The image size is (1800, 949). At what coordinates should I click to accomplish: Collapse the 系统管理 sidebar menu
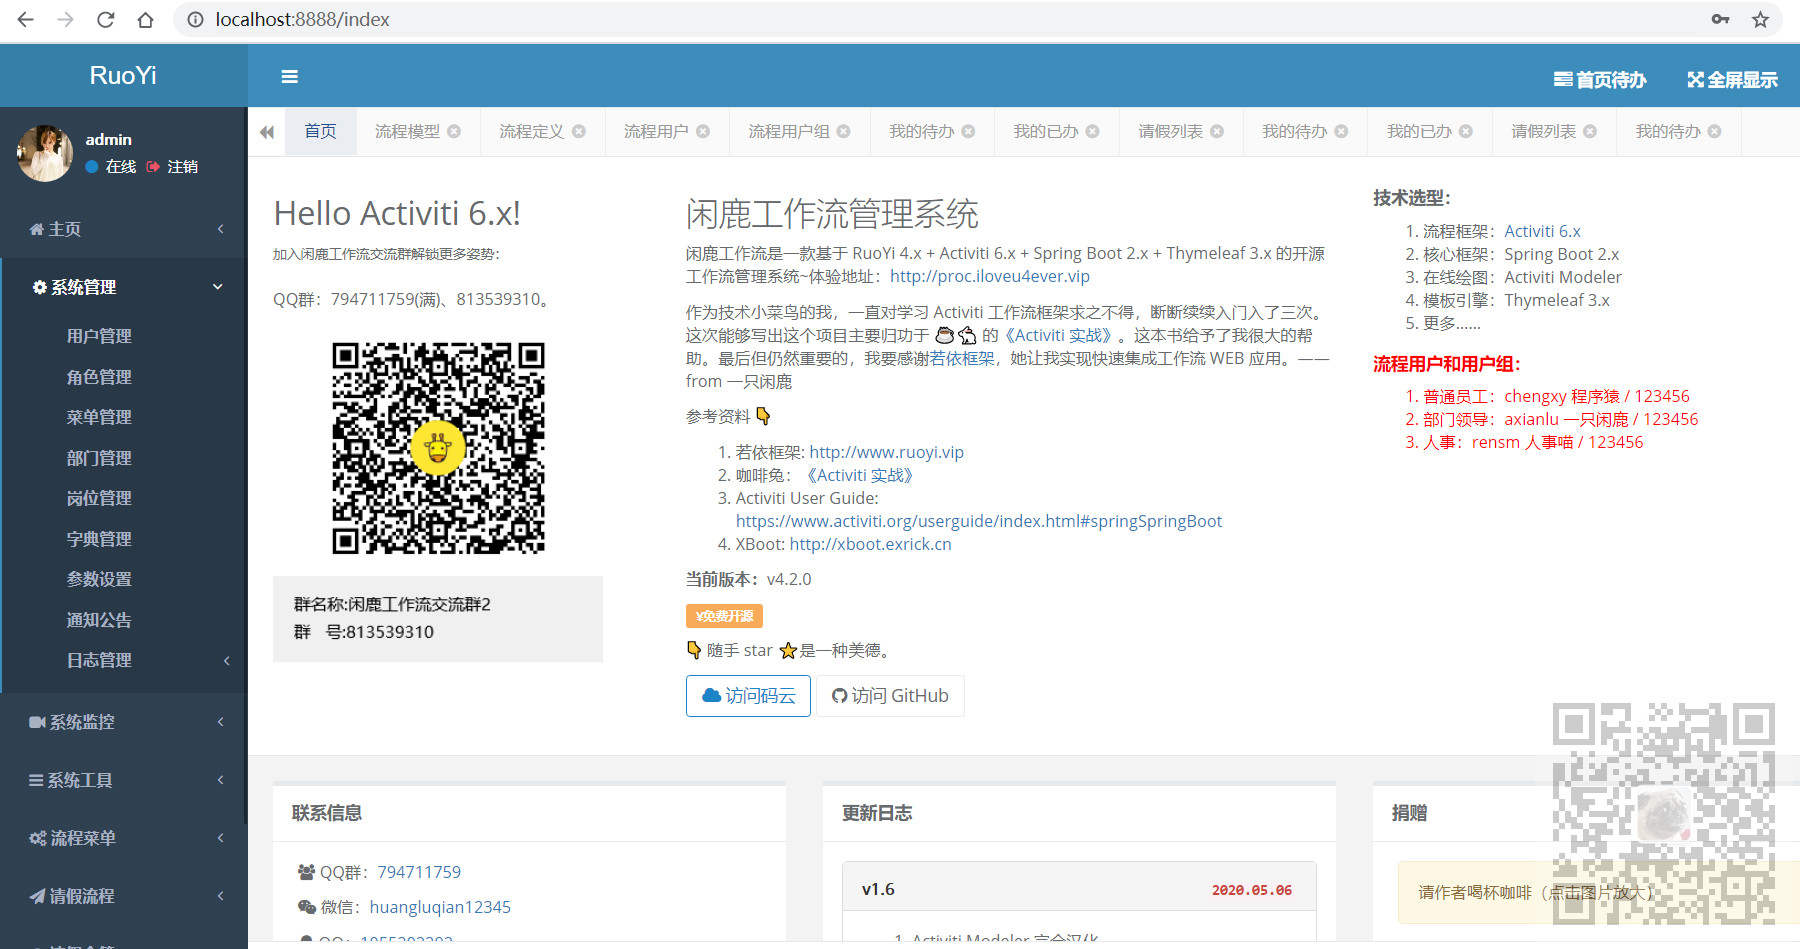point(124,287)
